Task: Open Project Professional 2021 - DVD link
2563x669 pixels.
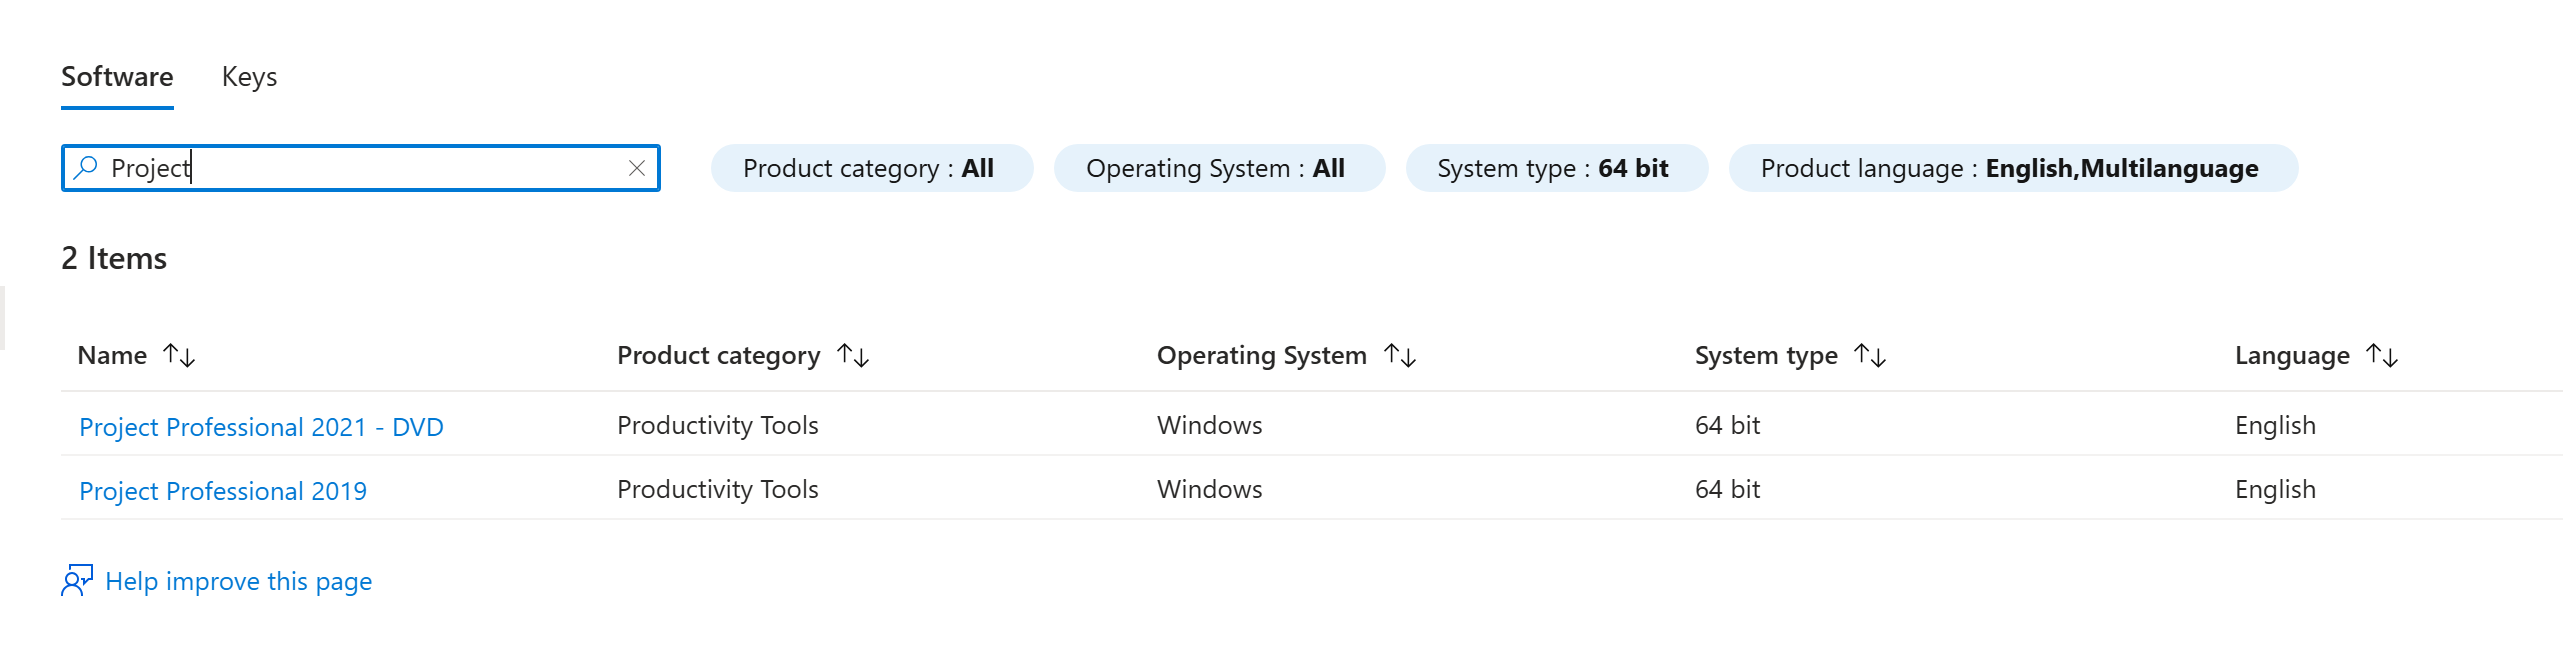Action: coord(261,427)
